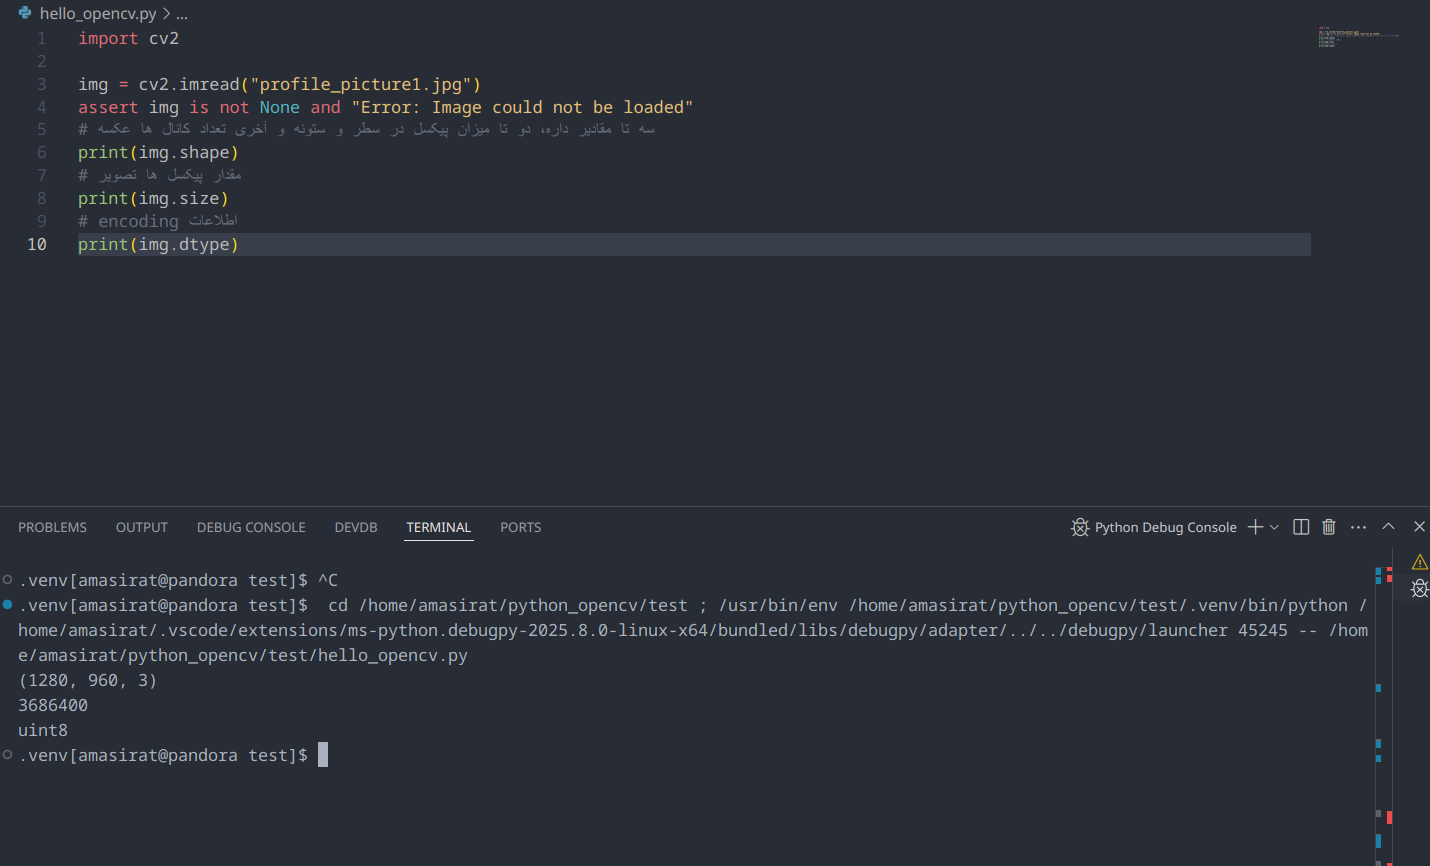Open the PORTS tab
This screenshot has height=866, width=1430.
click(520, 527)
